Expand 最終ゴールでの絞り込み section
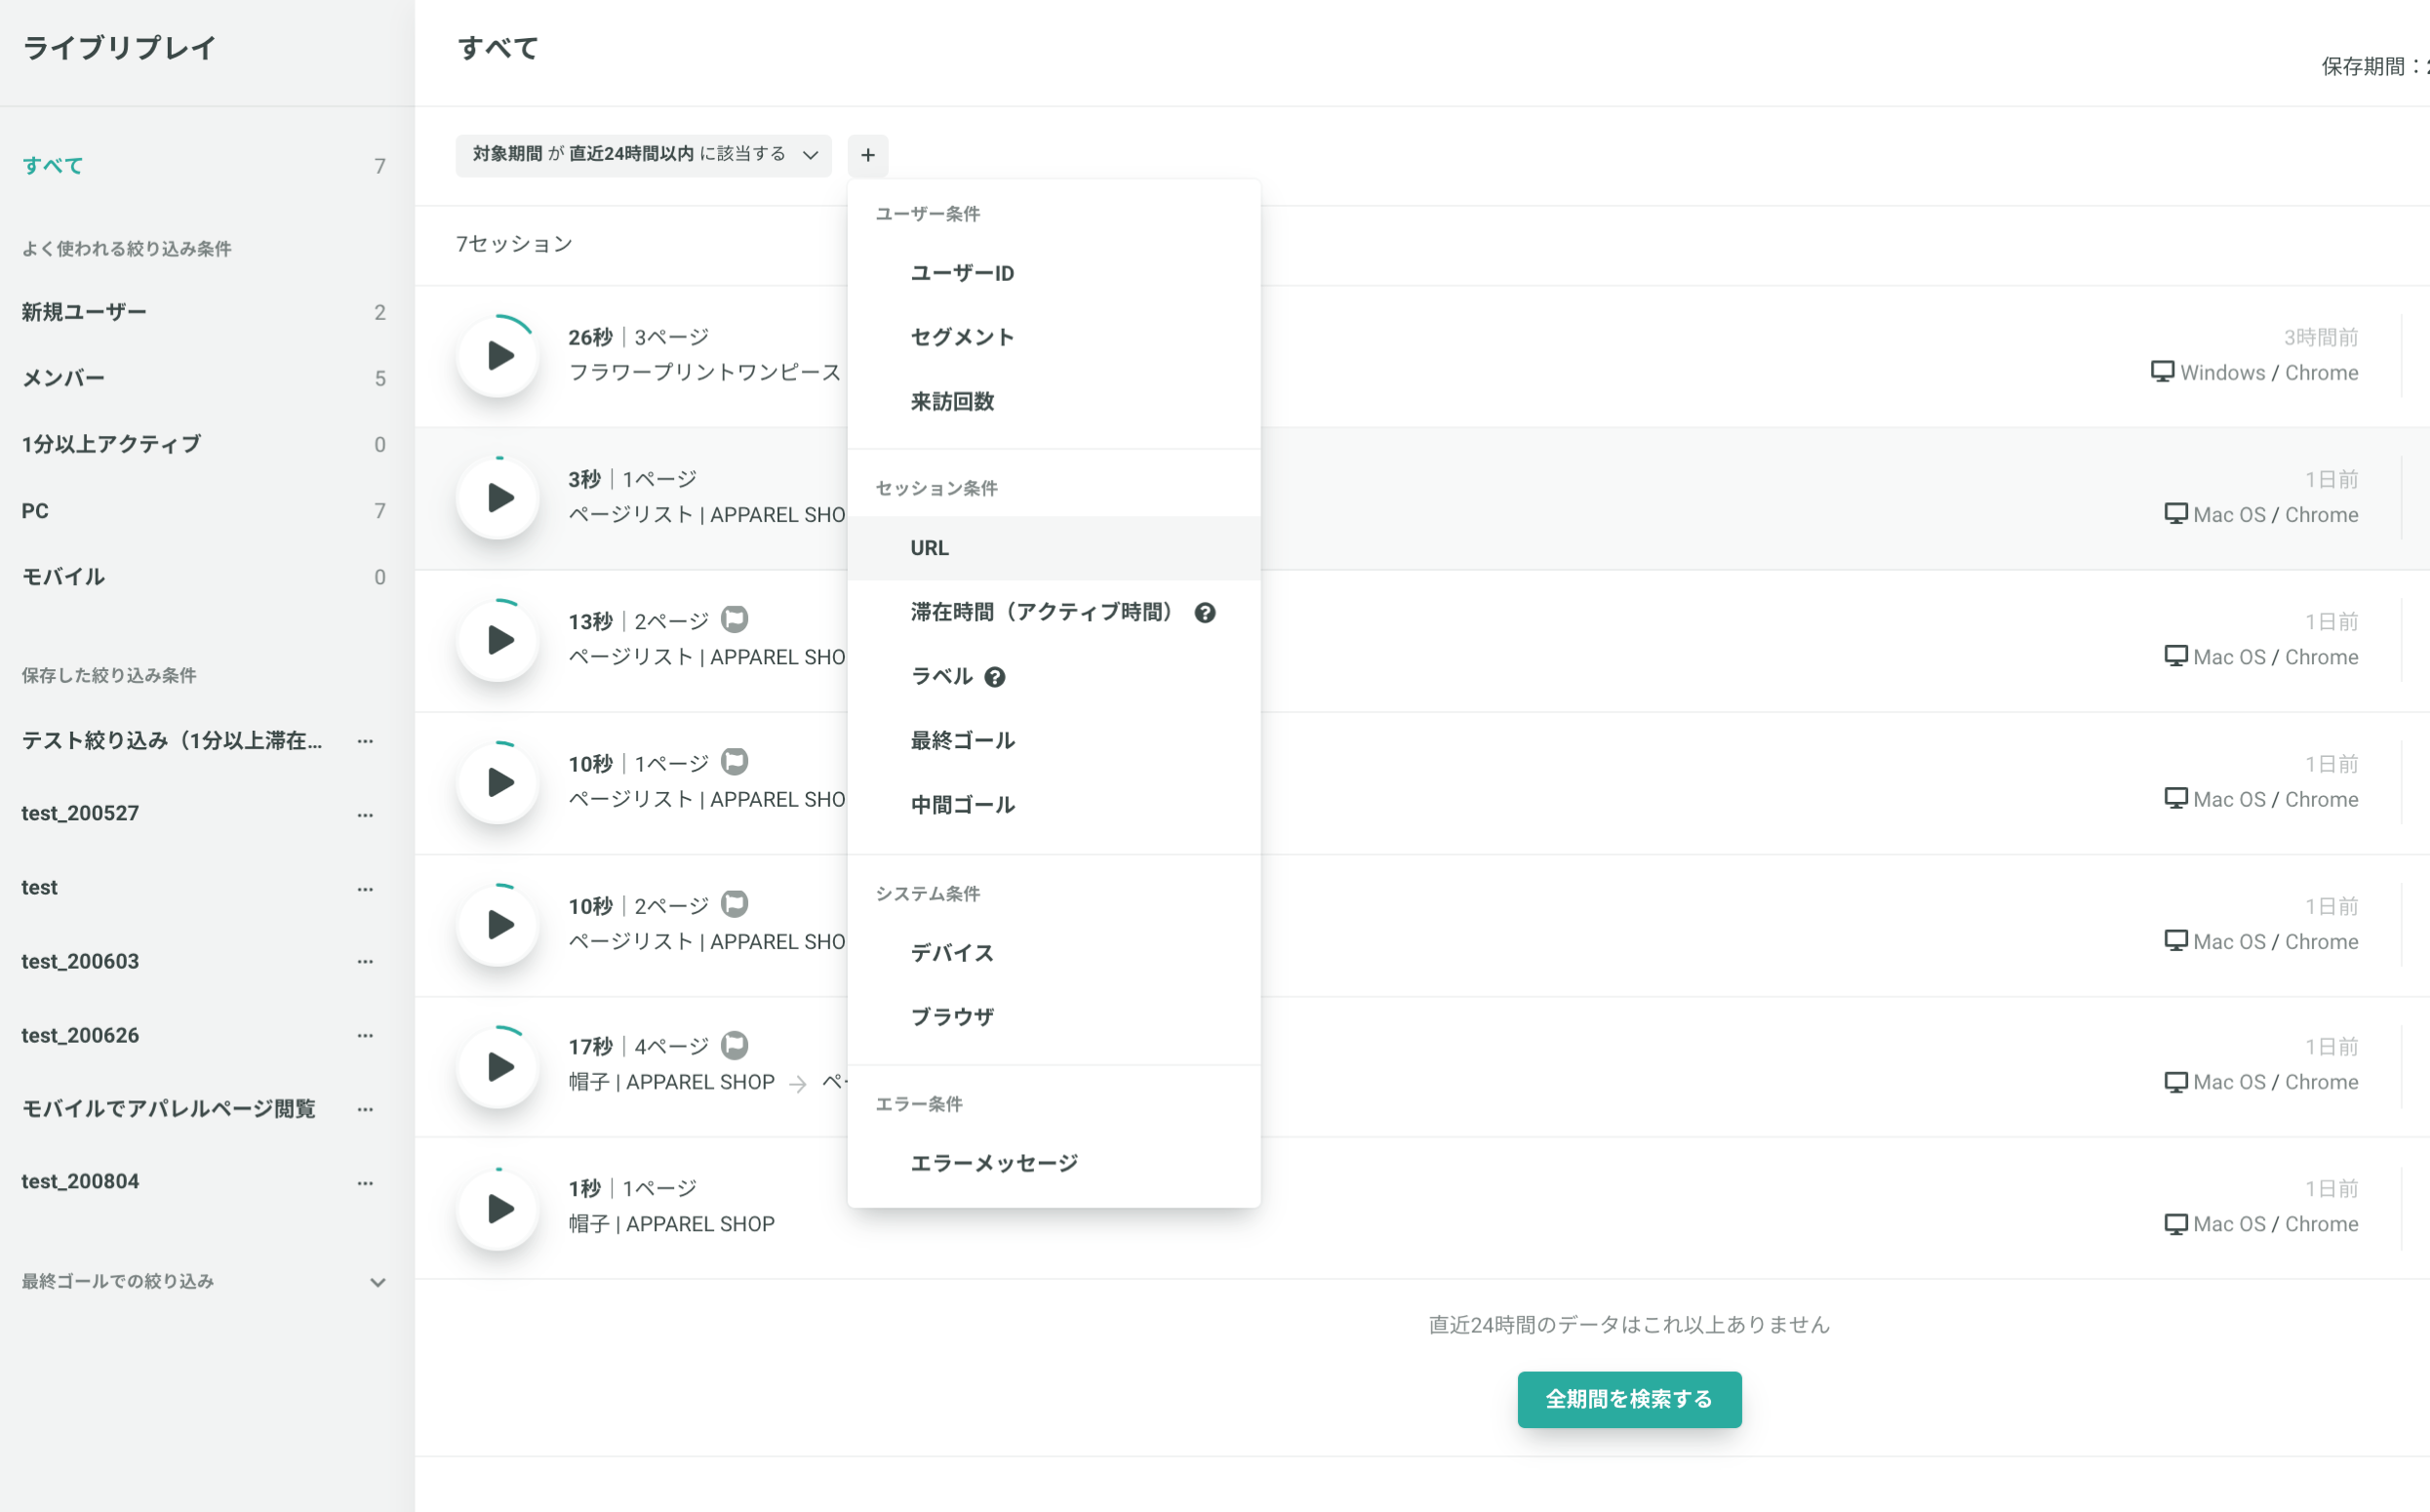Image resolution: width=2430 pixels, height=1512 pixels. 378,1282
